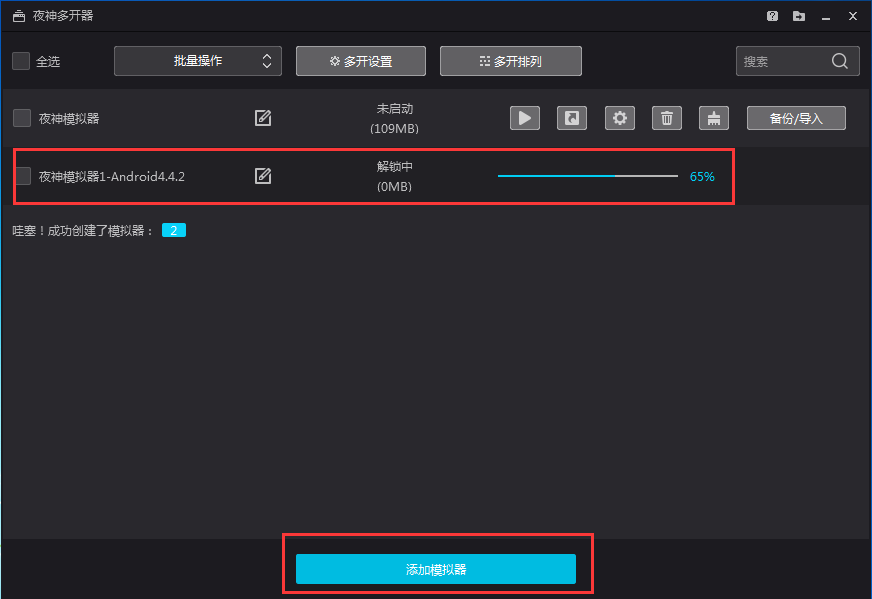Click the 65% unlock progress bar
The width and height of the screenshot is (872, 599).
click(x=587, y=176)
